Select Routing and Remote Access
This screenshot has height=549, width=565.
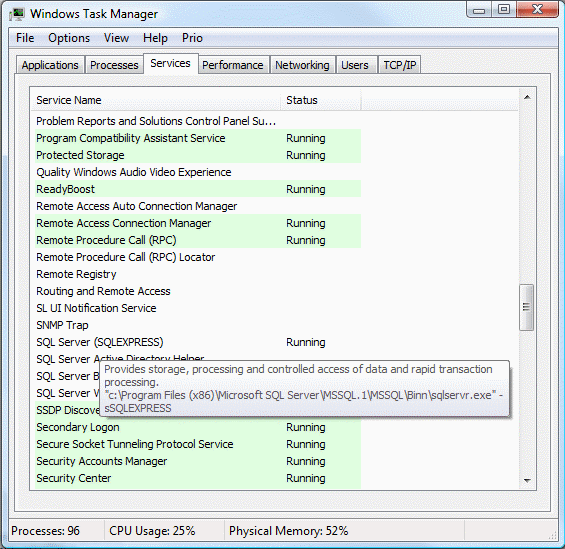coord(197,291)
